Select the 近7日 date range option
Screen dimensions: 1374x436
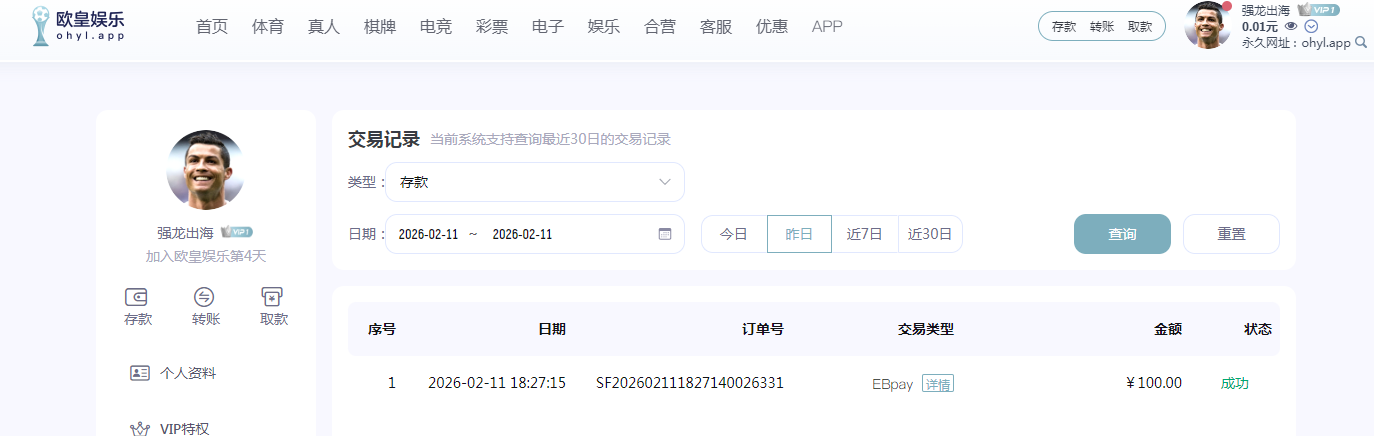864,234
